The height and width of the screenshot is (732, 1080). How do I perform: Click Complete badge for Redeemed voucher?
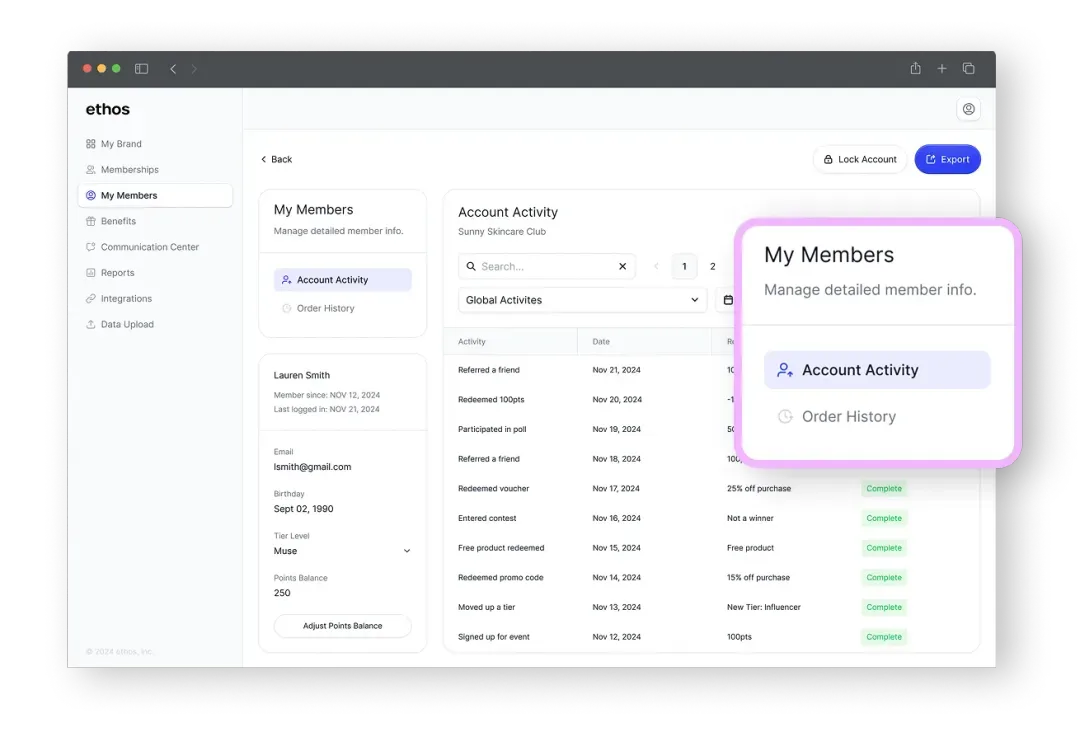click(x=884, y=488)
